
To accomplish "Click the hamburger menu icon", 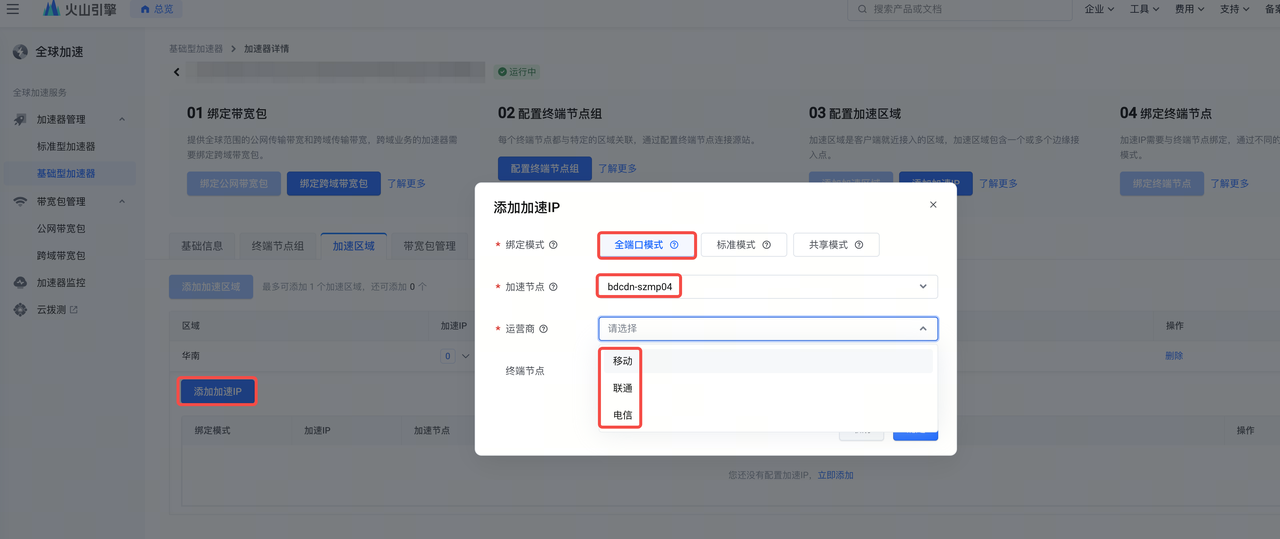I will tap(13, 9).
